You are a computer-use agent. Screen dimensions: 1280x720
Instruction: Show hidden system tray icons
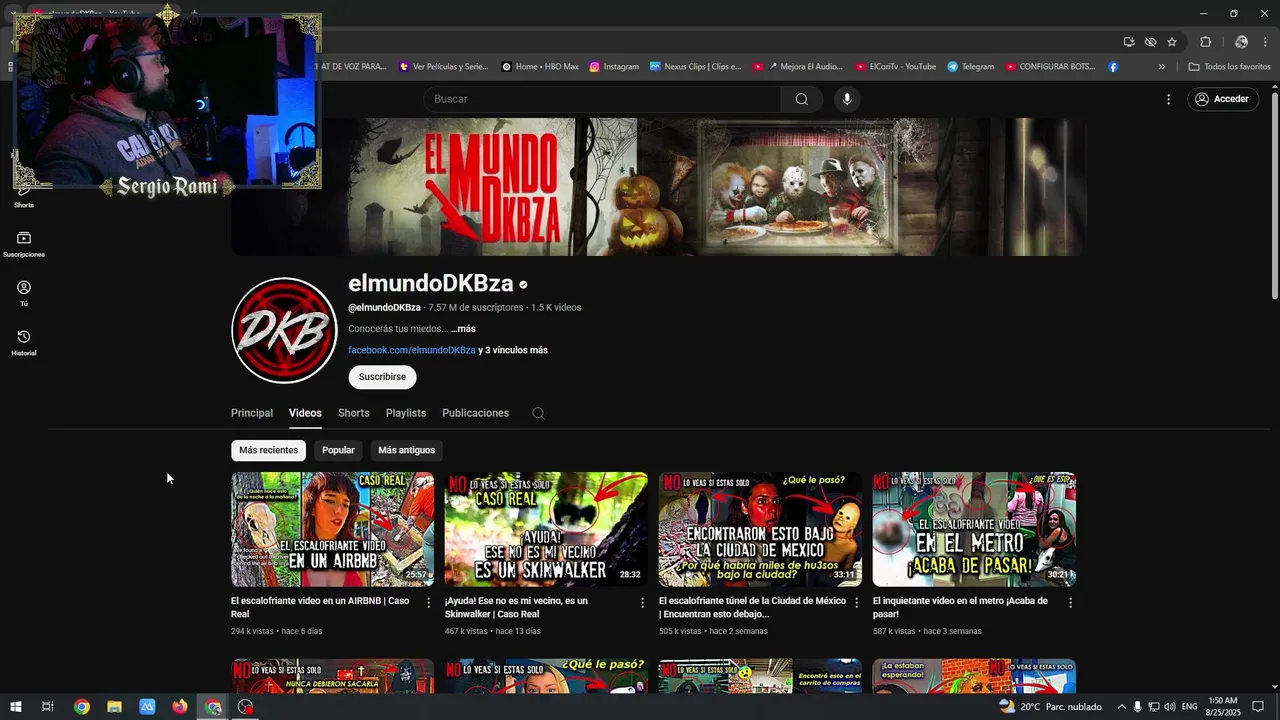tap(1121, 707)
